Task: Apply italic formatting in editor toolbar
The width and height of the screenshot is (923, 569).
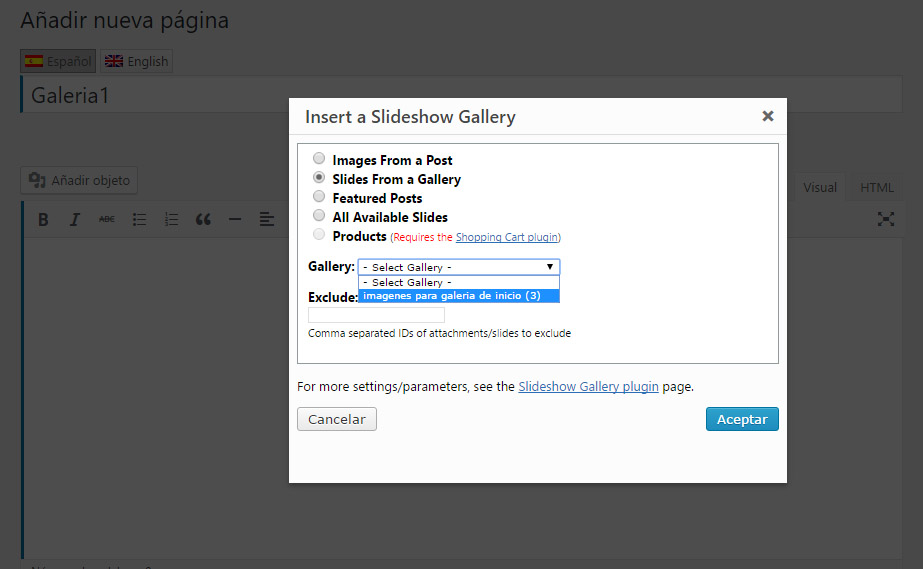Action: click(x=74, y=219)
